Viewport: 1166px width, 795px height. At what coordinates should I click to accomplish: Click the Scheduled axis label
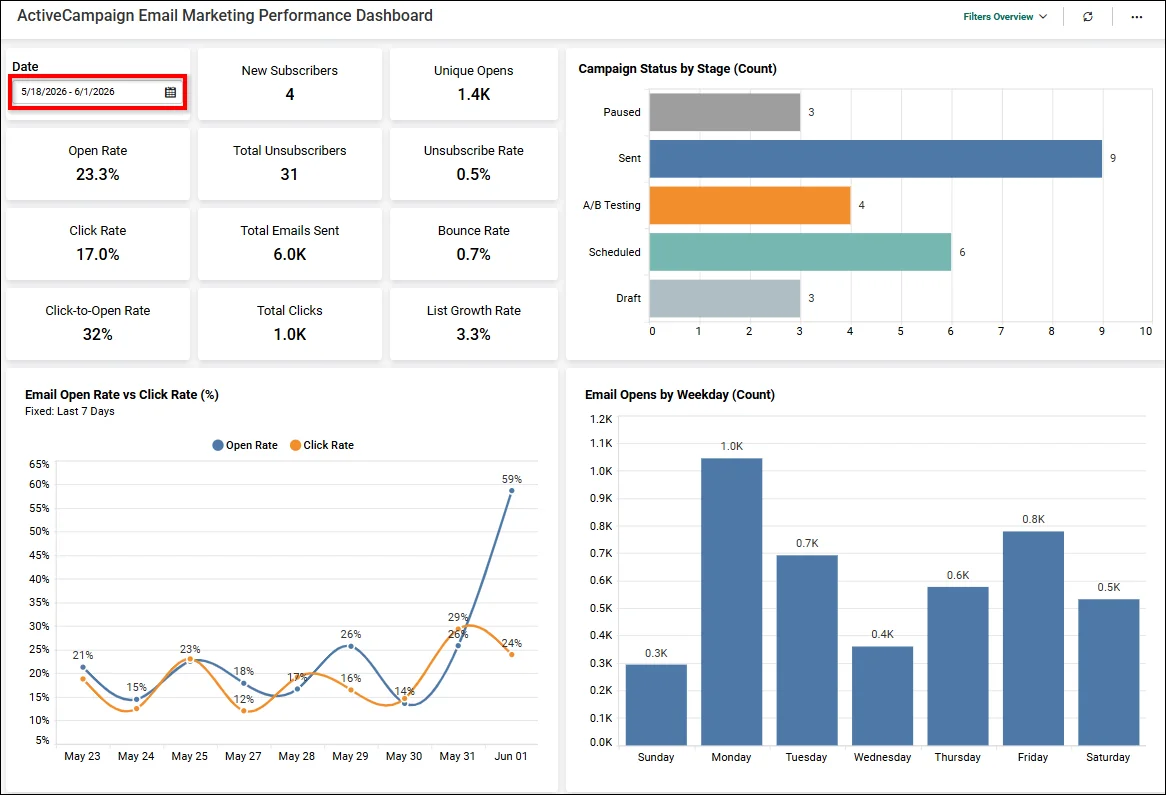[x=614, y=252]
